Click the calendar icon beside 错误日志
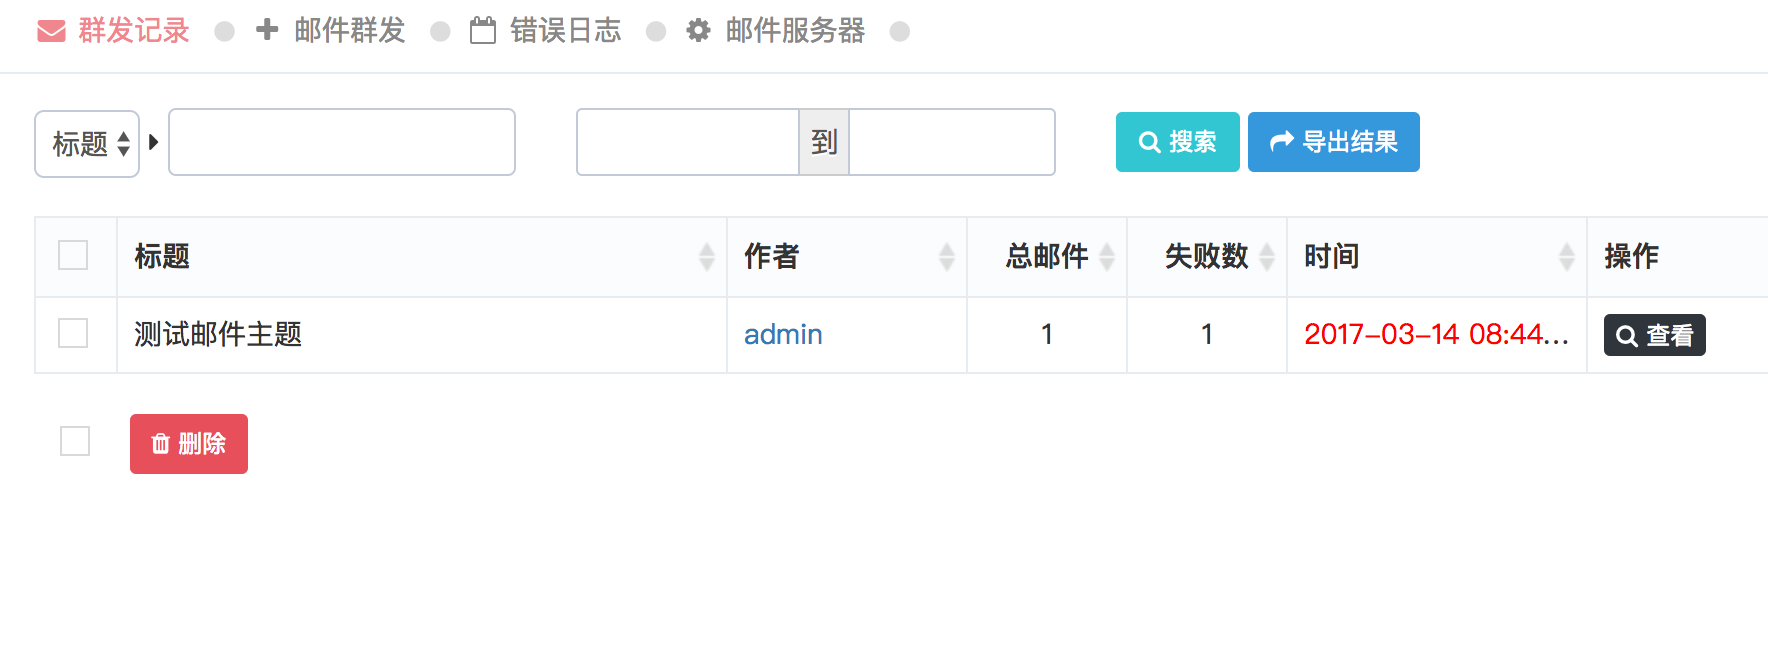The image size is (1768, 666). (x=483, y=31)
